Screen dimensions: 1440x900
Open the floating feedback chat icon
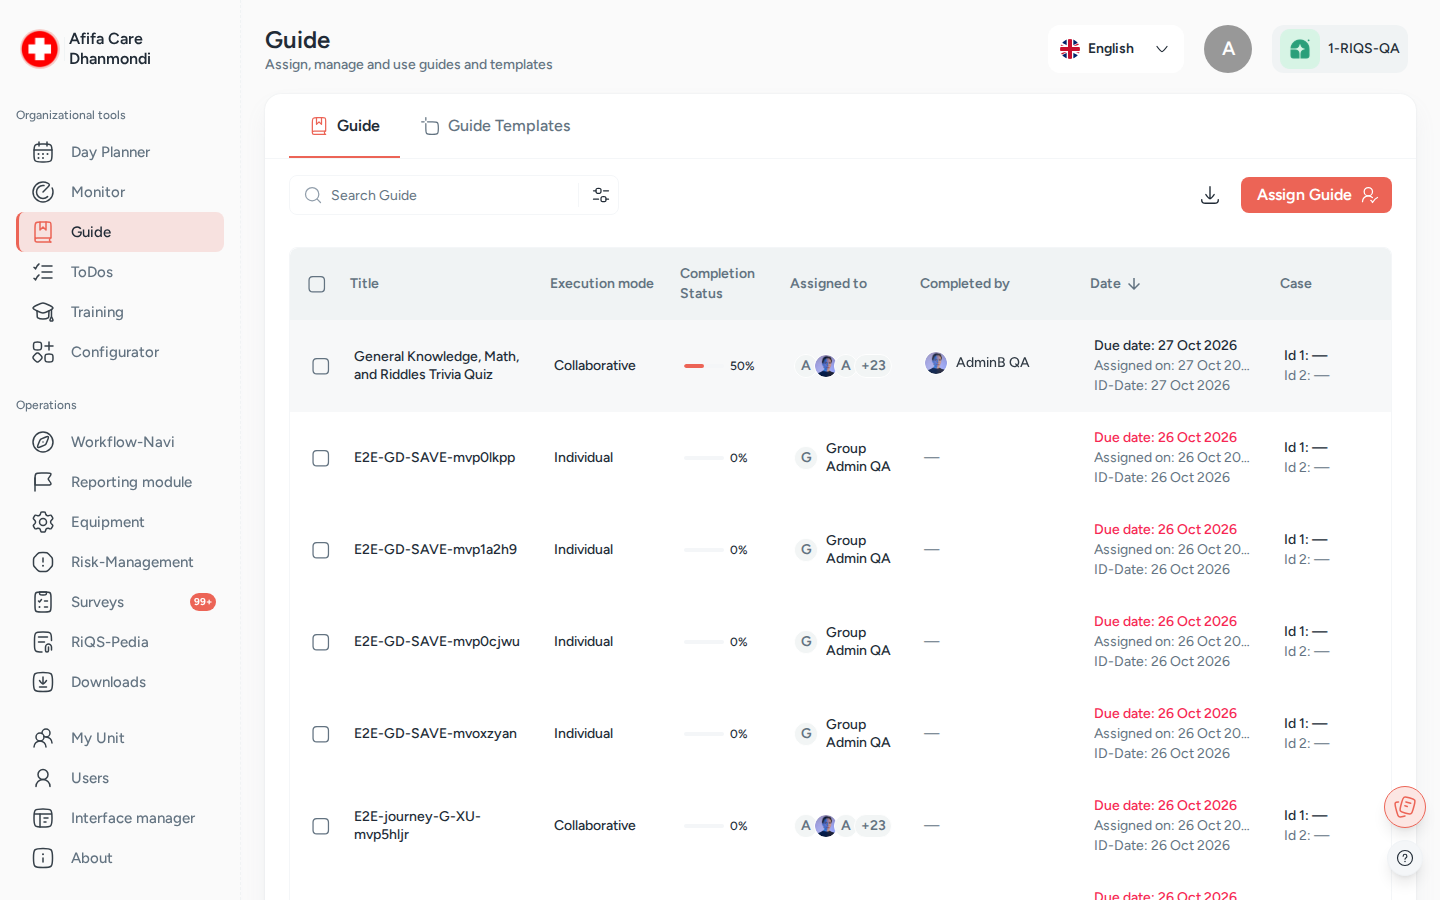[1405, 807]
